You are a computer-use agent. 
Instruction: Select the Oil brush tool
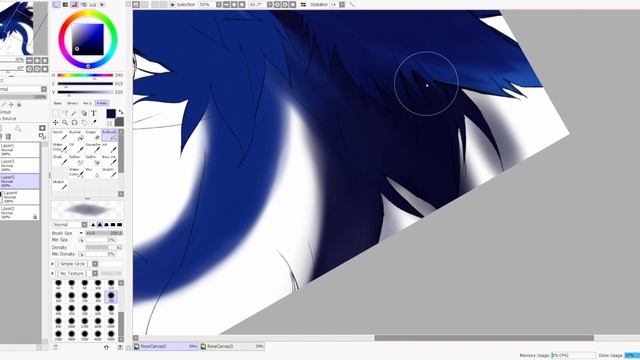(76, 148)
